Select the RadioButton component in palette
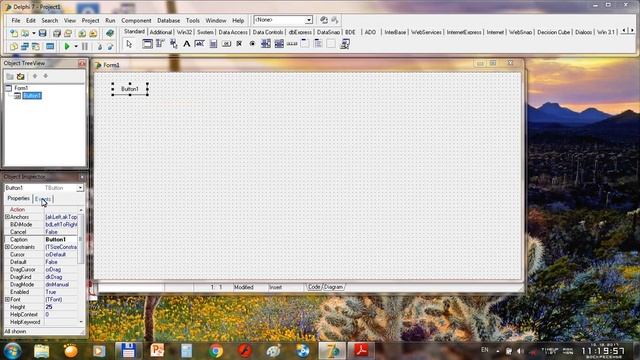Screen dimensions: 640x360 point(252,44)
